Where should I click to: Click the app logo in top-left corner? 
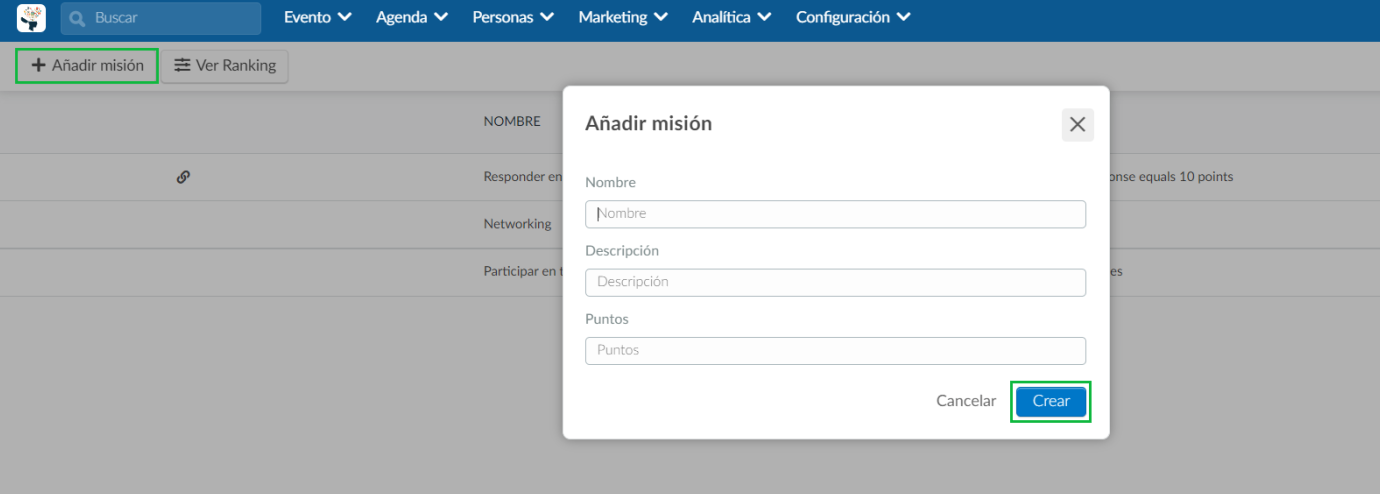click(32, 18)
